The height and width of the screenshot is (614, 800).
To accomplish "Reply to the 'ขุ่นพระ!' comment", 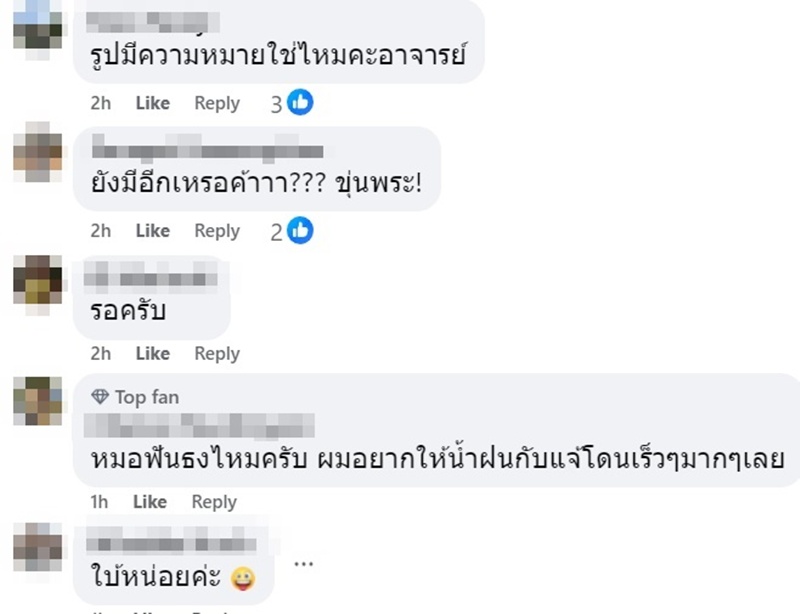I will click(x=216, y=230).
